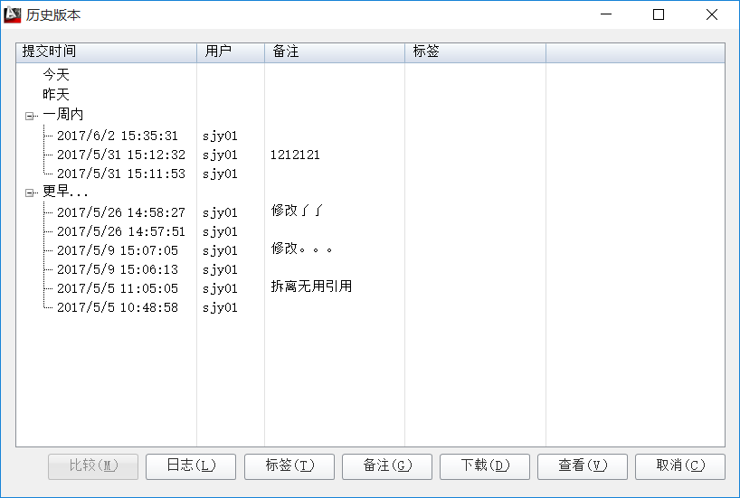Sort by 提交时间 column header

[106, 52]
